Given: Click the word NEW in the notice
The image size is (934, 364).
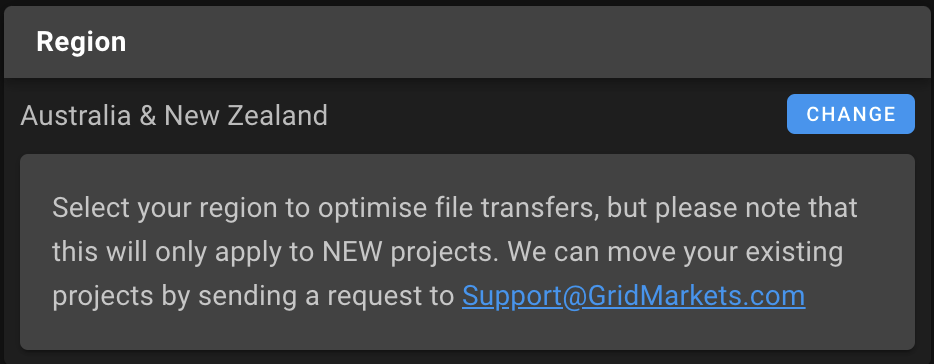Looking at the screenshot, I should tap(352, 253).
